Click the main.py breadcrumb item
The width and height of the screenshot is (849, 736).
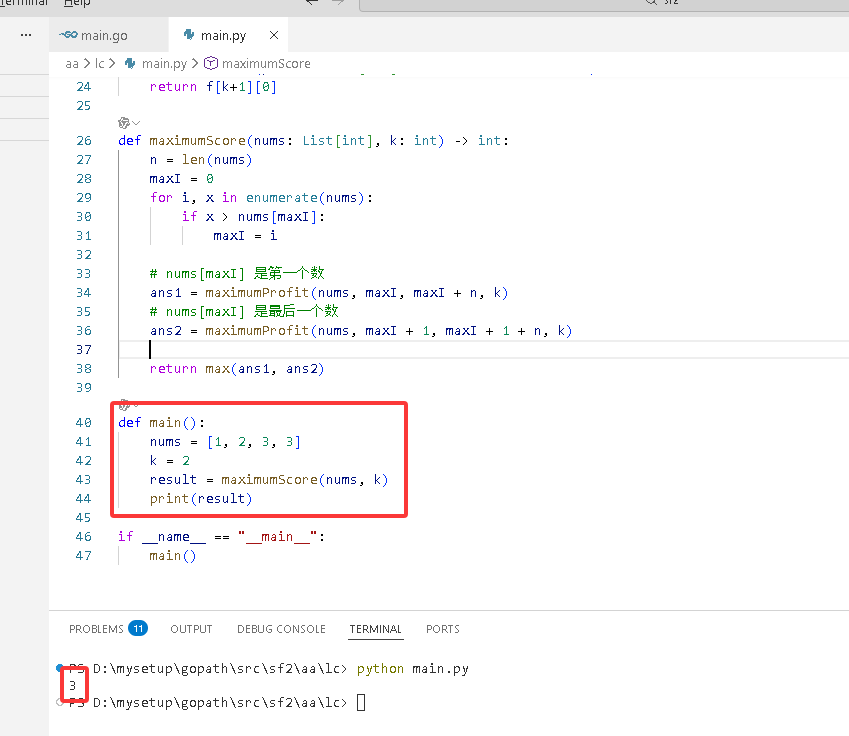pos(164,64)
